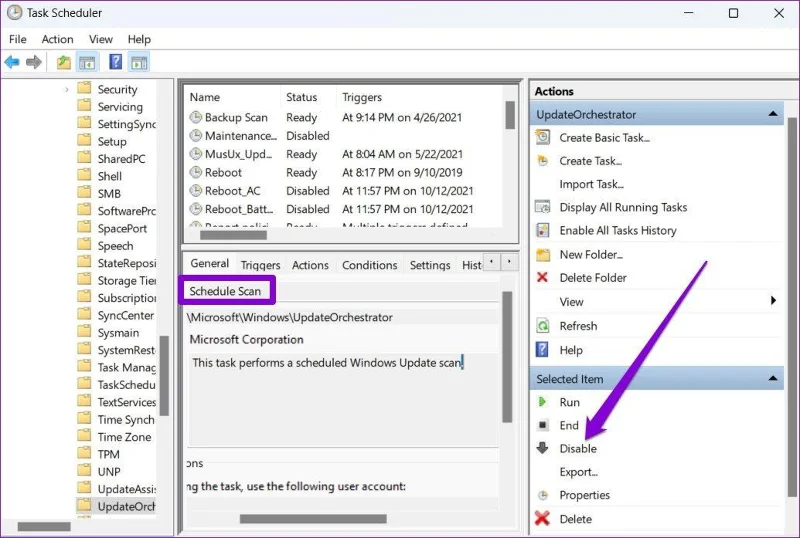
Task: Click the task description text field
Action: 343,399
